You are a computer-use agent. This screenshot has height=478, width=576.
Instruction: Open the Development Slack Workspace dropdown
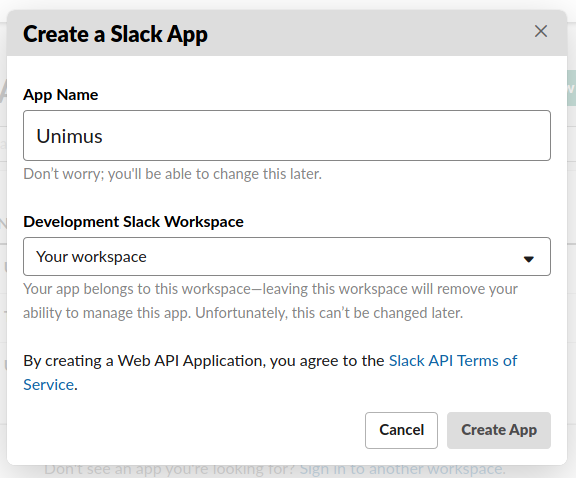tap(287, 256)
